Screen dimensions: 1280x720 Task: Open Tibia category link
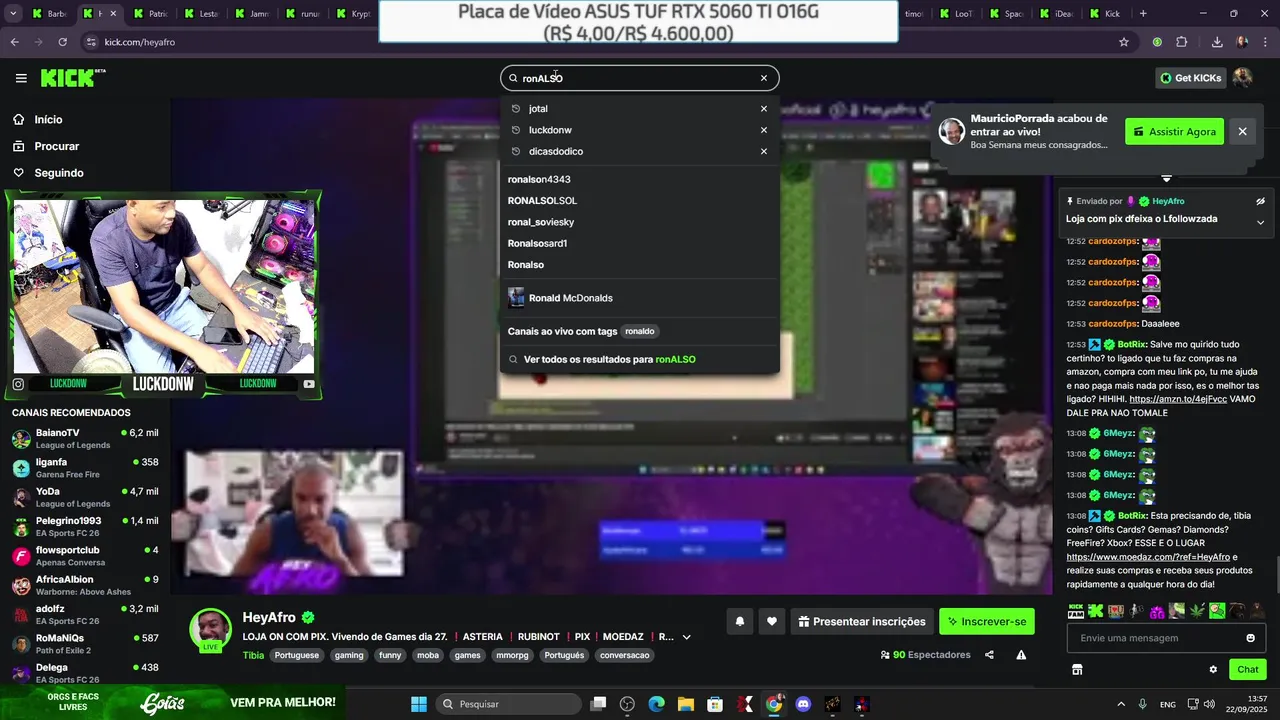tap(253, 656)
